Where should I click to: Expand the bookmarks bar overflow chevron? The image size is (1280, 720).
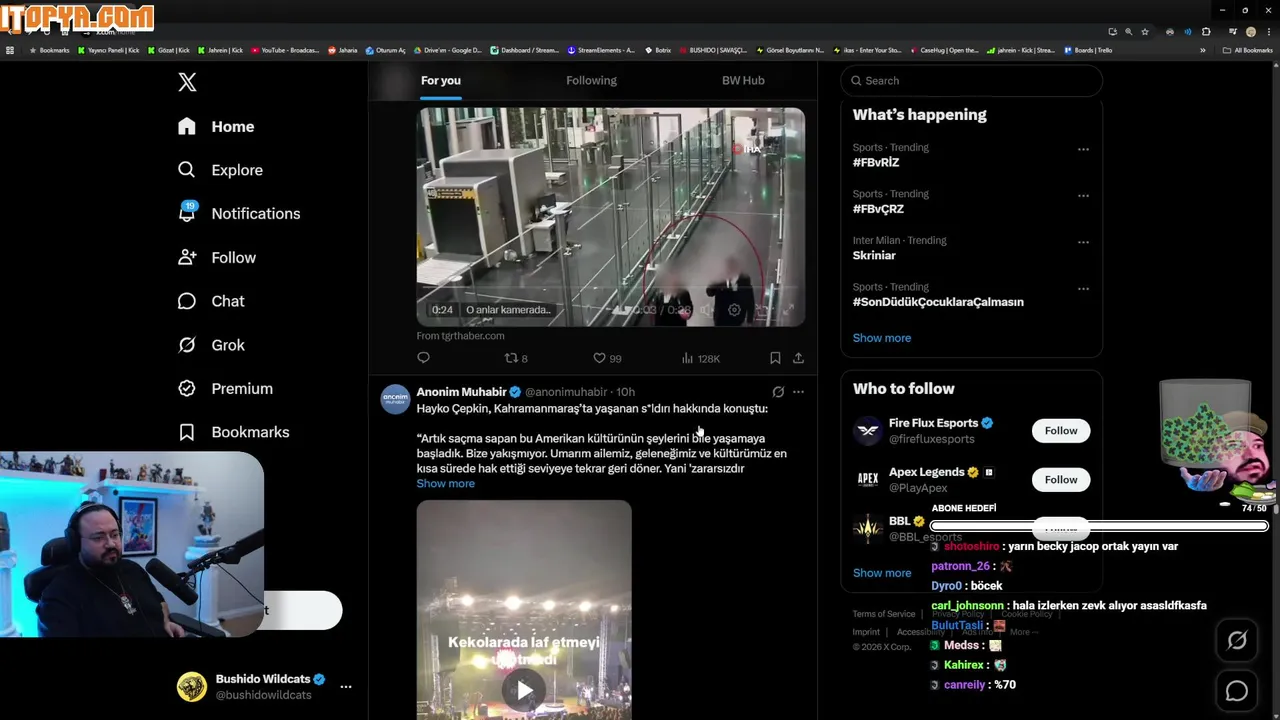coord(1203,50)
